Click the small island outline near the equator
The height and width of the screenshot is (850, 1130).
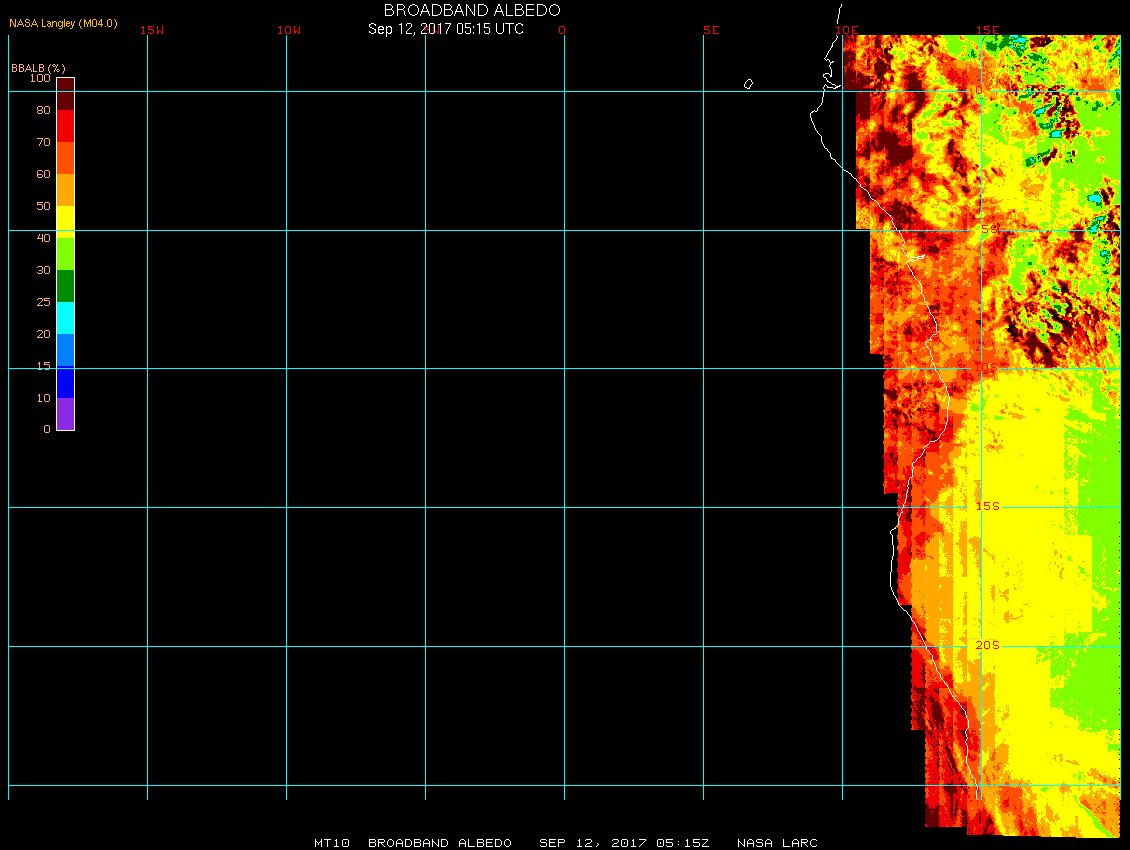click(x=748, y=84)
